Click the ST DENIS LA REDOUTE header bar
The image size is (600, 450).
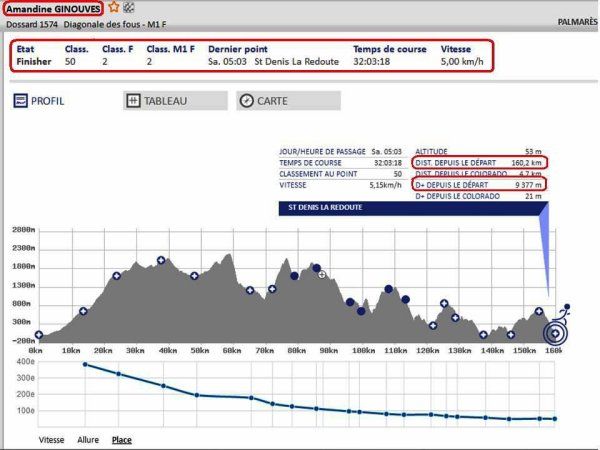tap(412, 208)
